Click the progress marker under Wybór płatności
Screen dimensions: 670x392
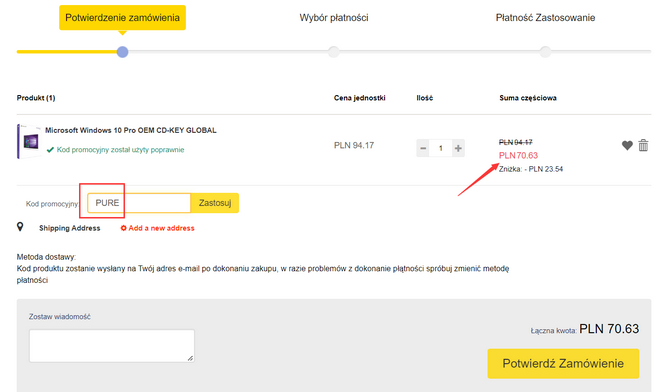[x=334, y=52]
